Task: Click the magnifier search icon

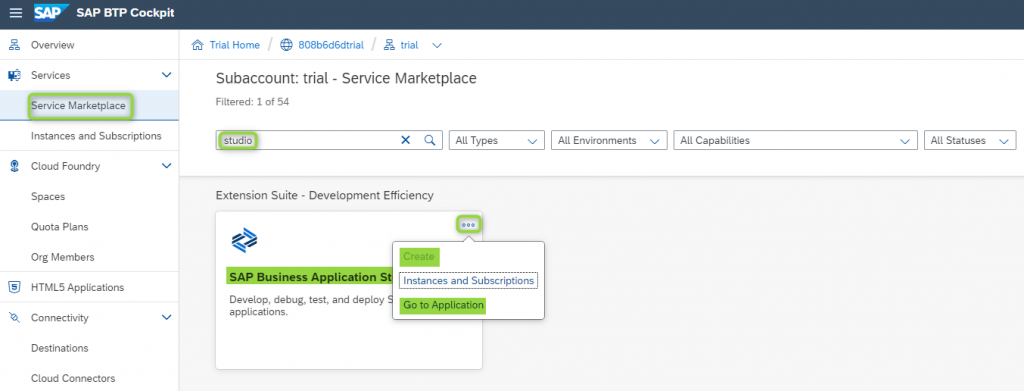Action: 430,140
